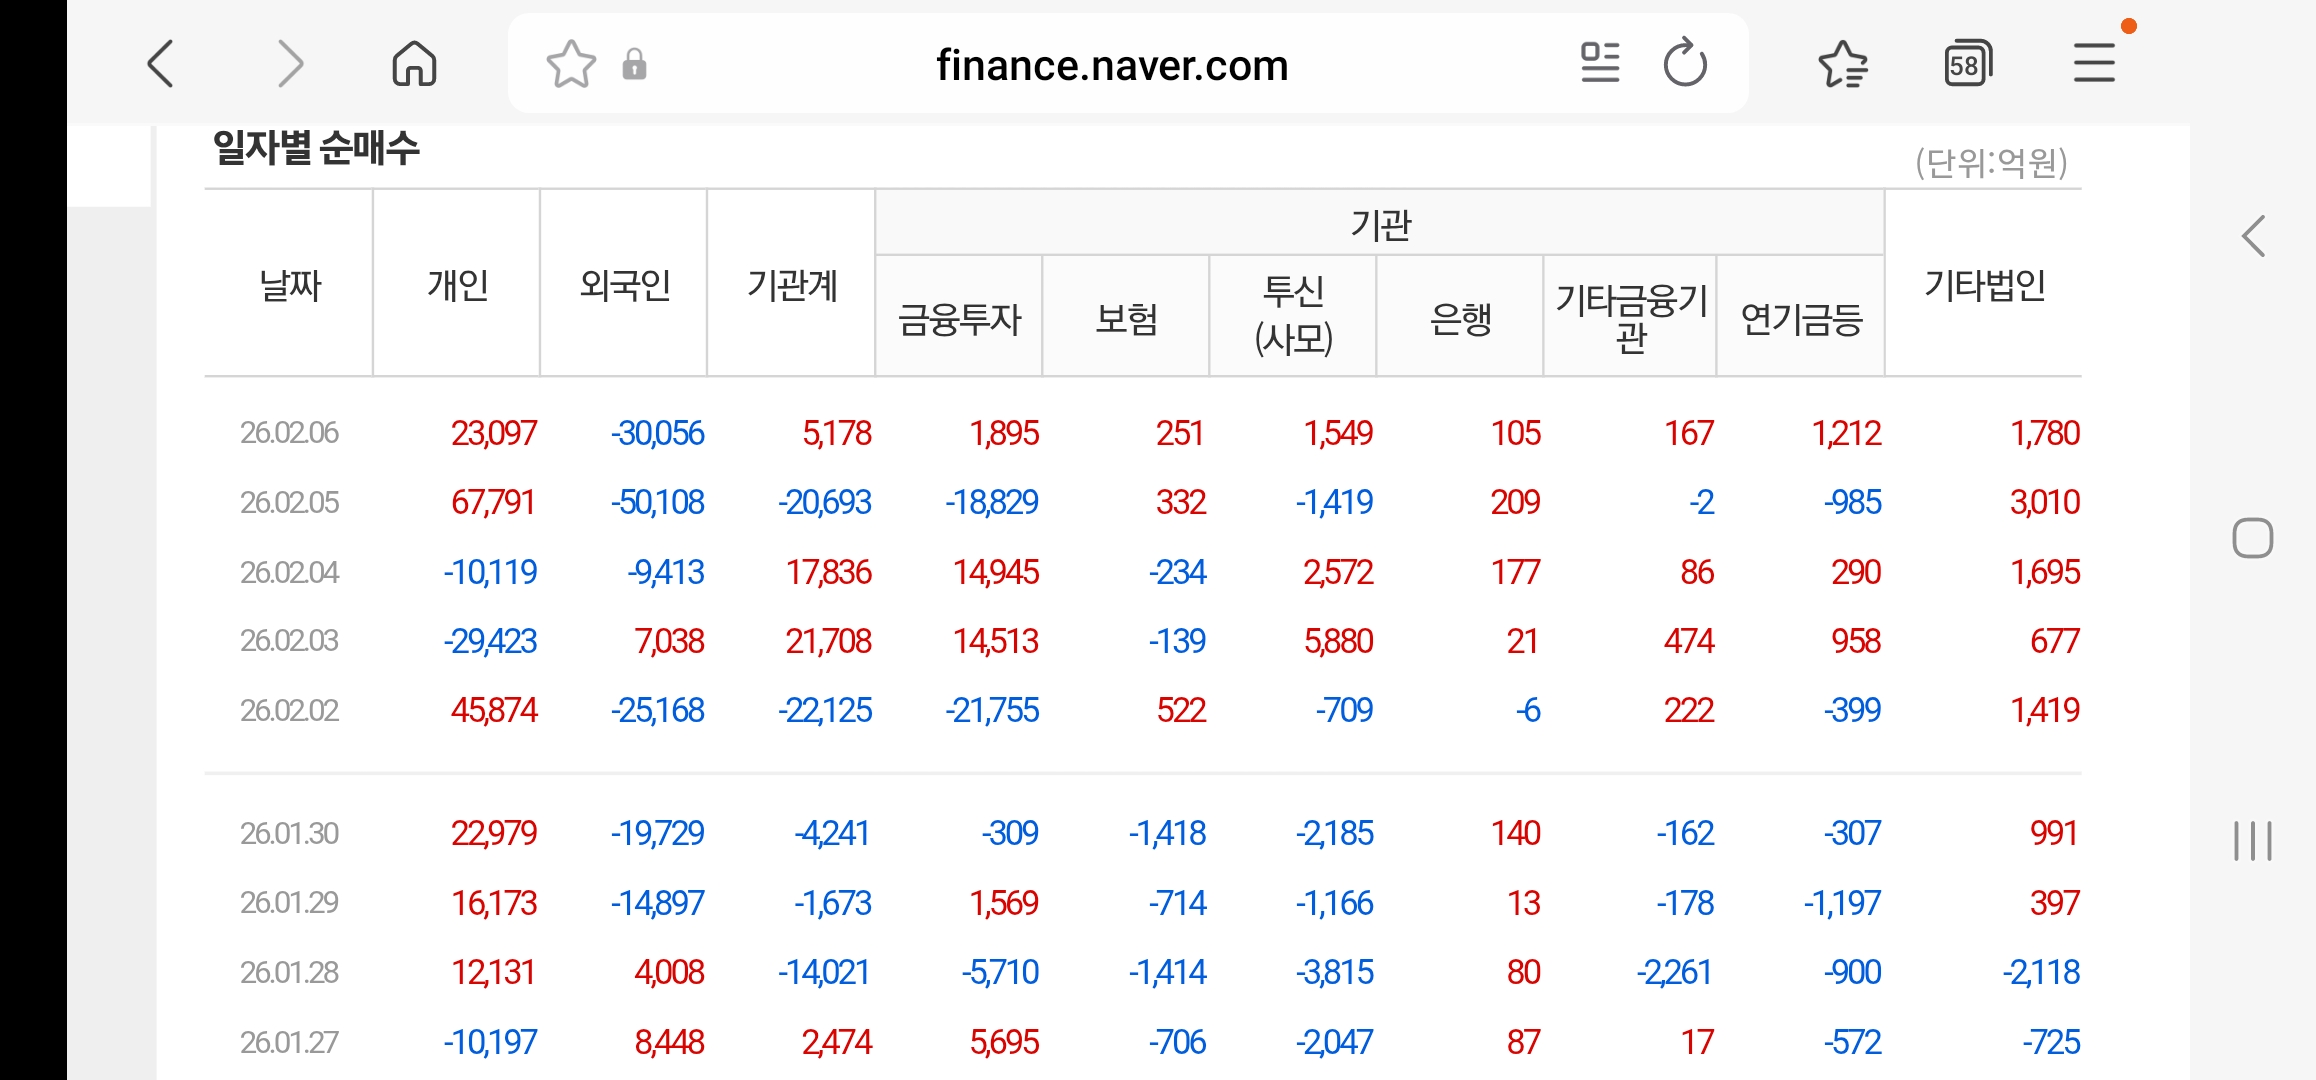Open reader mode icon
The width and height of the screenshot is (2316, 1080).
(1599, 63)
